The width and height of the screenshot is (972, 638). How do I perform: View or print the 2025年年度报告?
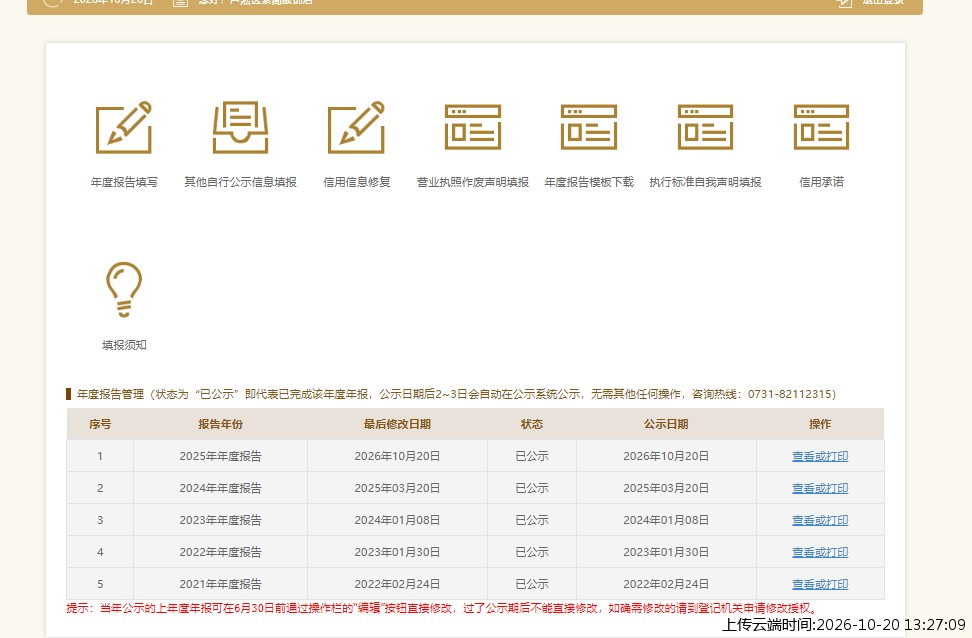pos(820,456)
